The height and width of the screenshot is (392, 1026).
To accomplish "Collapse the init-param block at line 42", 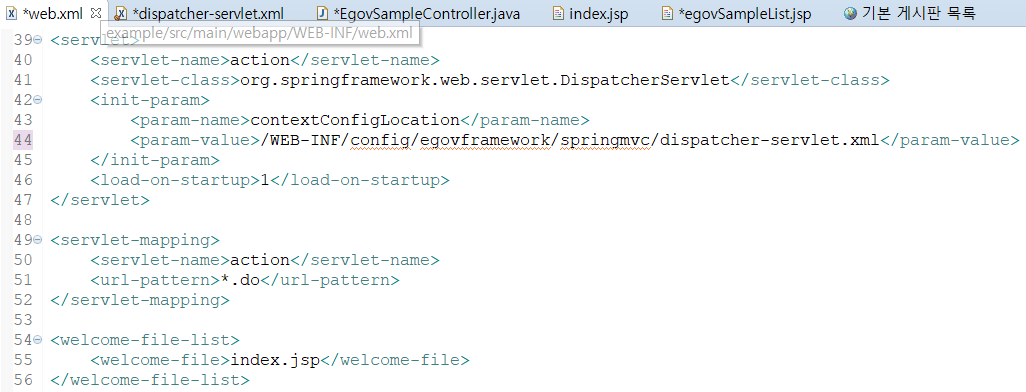I will pos(37,100).
